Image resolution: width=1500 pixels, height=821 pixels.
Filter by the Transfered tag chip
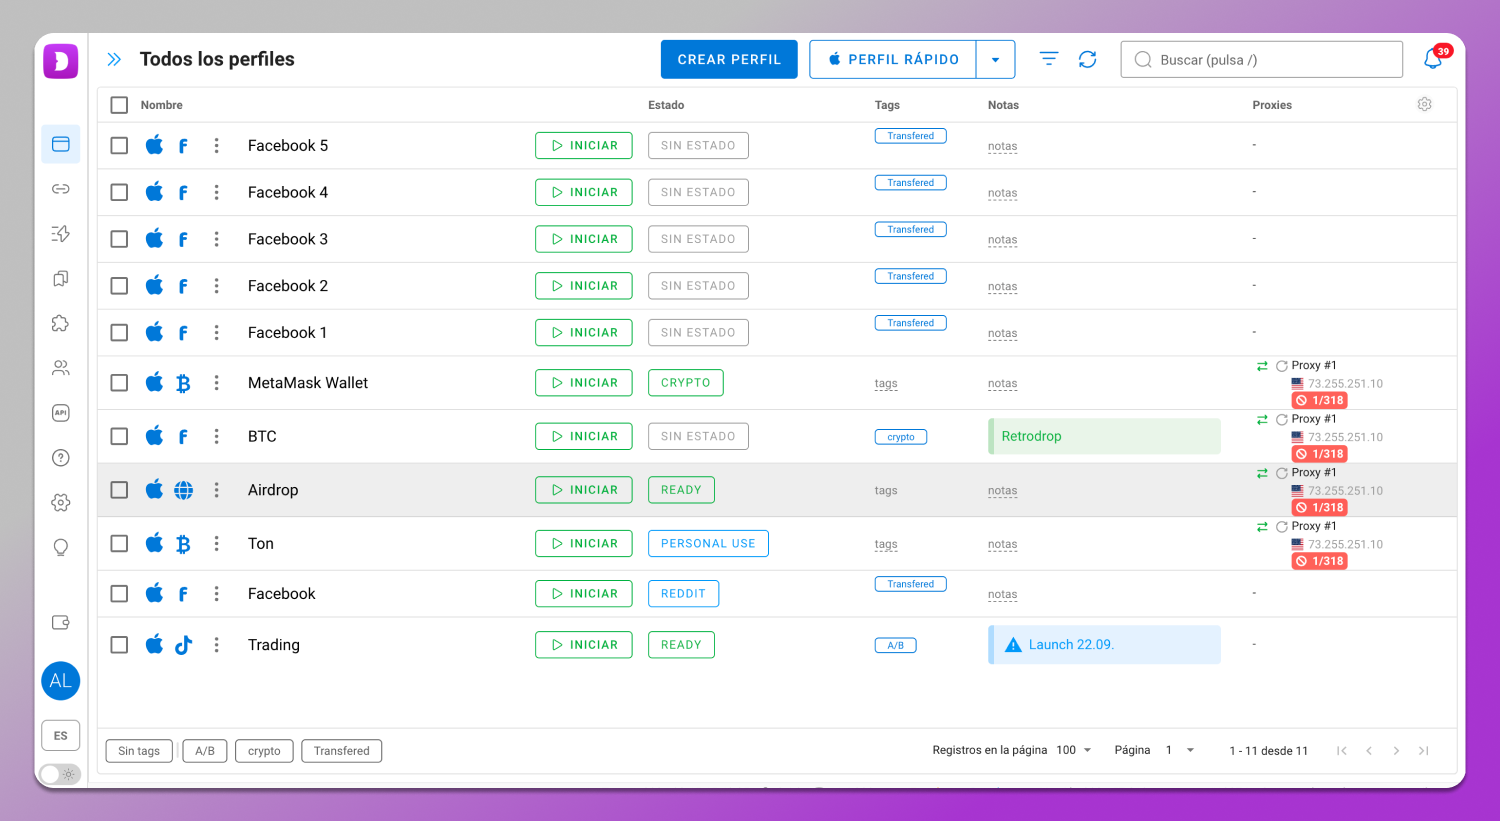[x=341, y=751]
